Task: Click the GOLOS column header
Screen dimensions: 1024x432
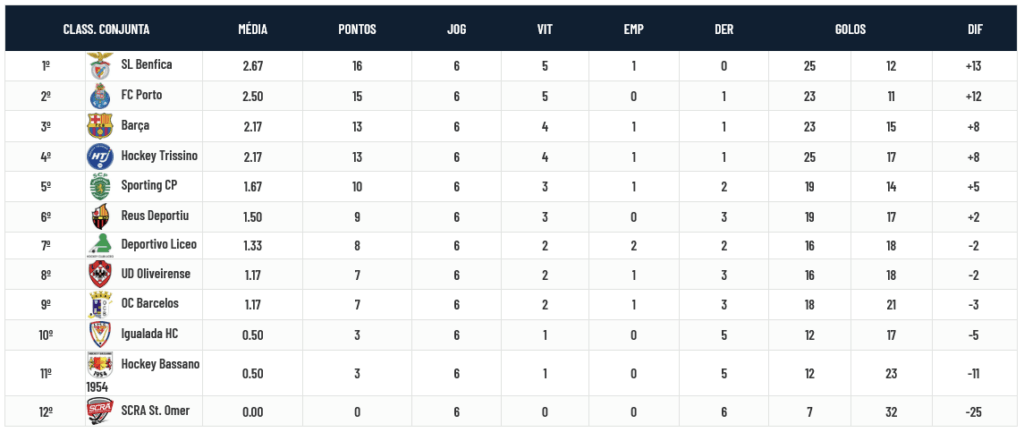Action: (x=850, y=29)
